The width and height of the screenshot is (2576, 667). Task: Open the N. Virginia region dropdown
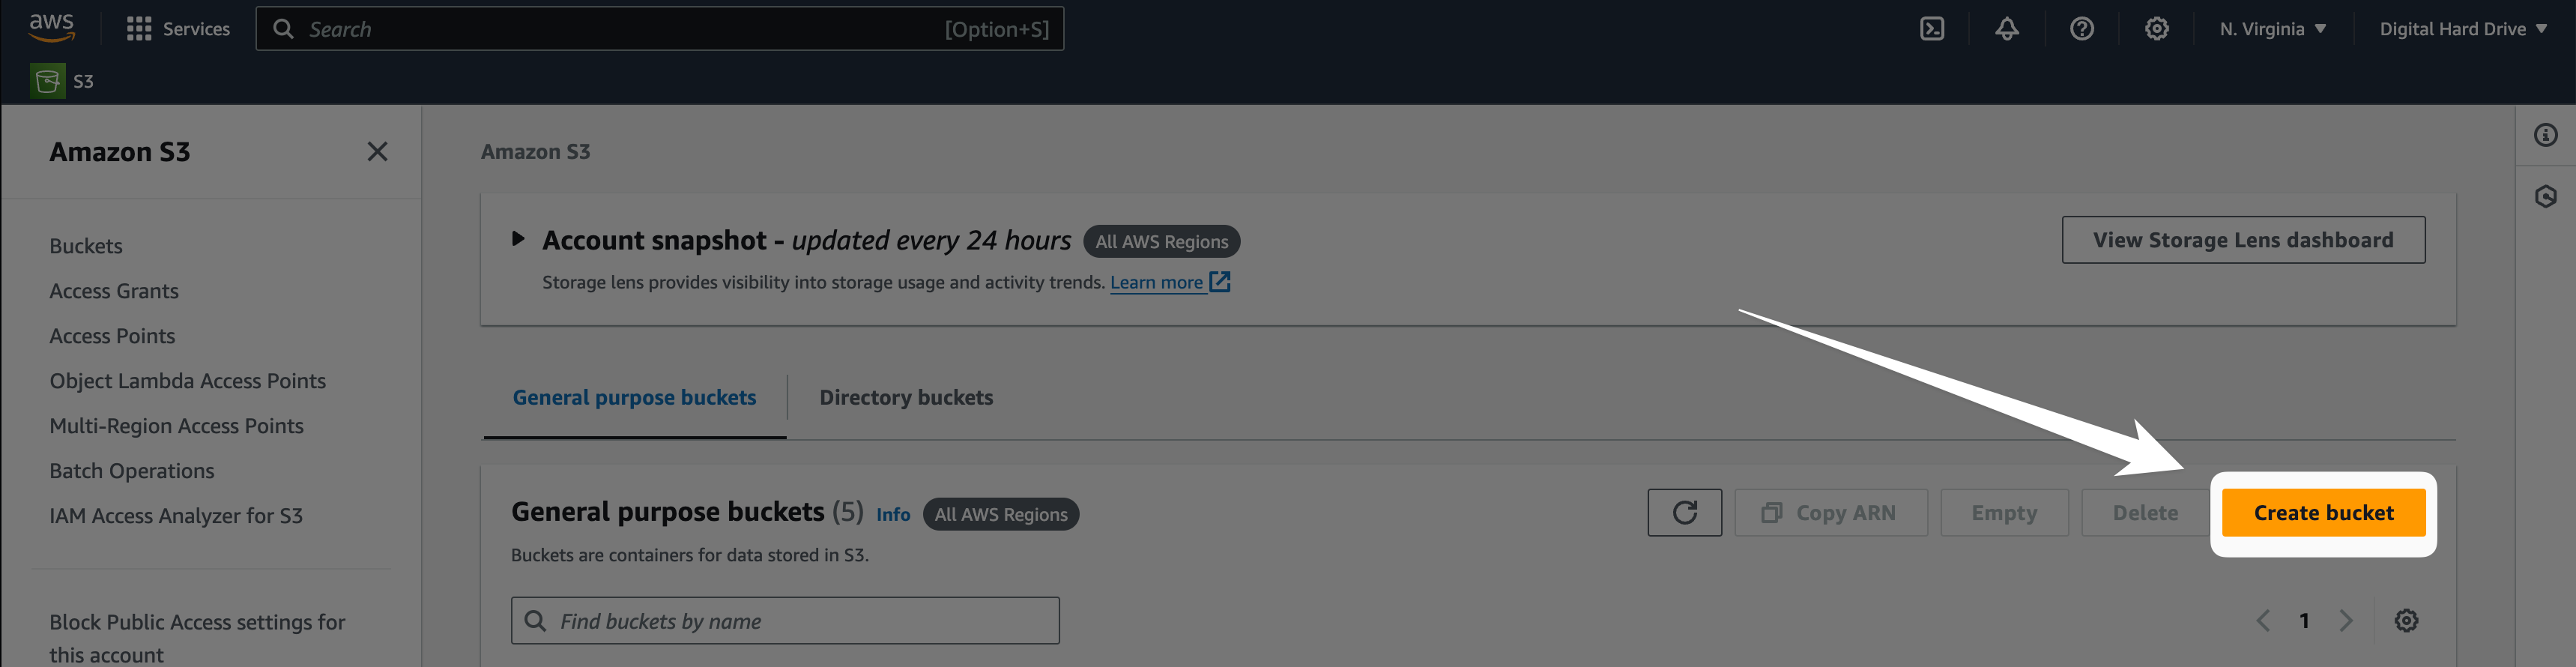[2272, 29]
